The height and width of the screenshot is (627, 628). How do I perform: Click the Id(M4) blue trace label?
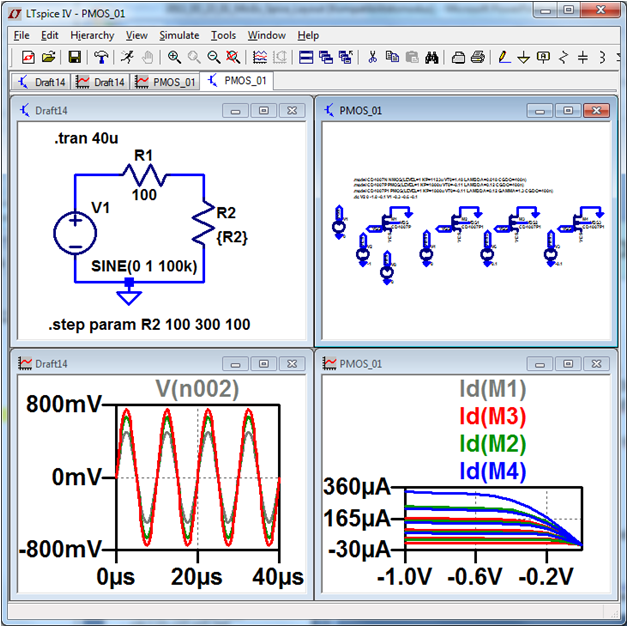tap(492, 468)
